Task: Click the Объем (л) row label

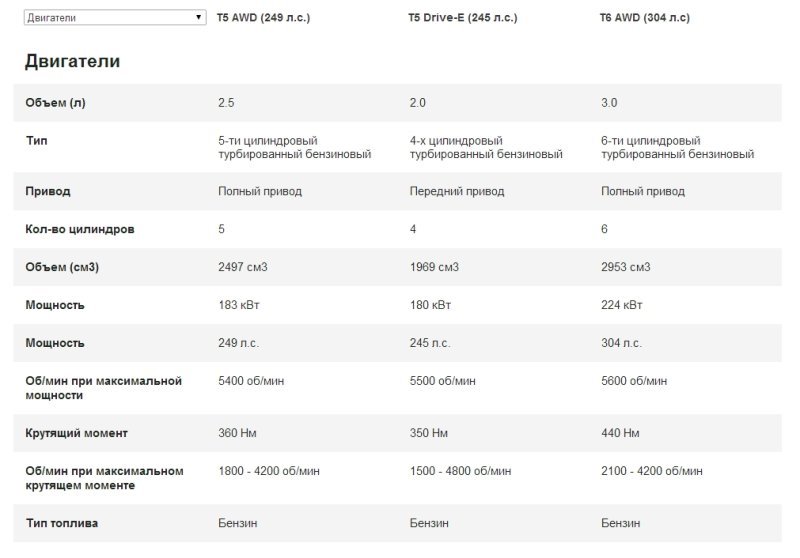Action: [55, 103]
